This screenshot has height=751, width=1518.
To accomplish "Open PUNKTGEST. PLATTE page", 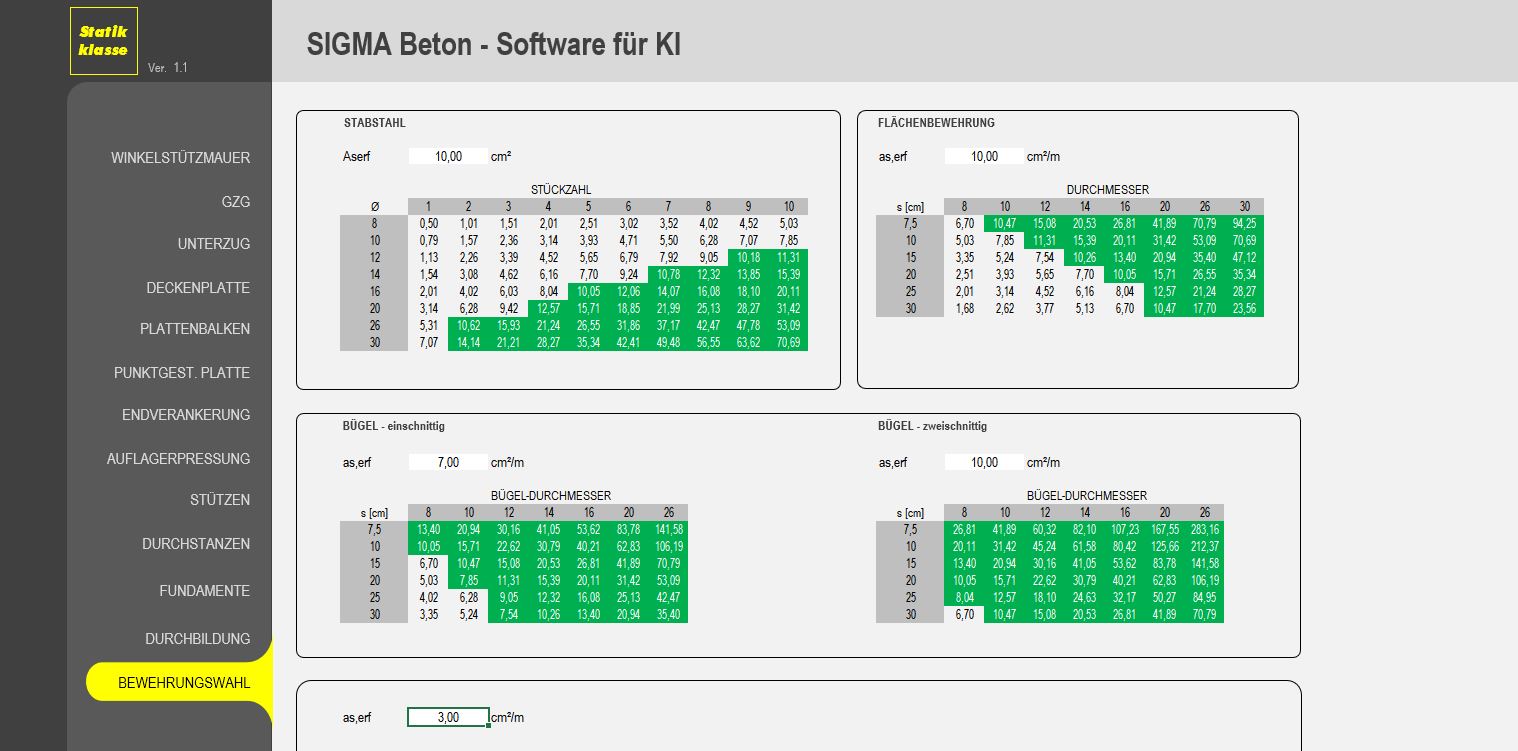I will coord(181,373).
